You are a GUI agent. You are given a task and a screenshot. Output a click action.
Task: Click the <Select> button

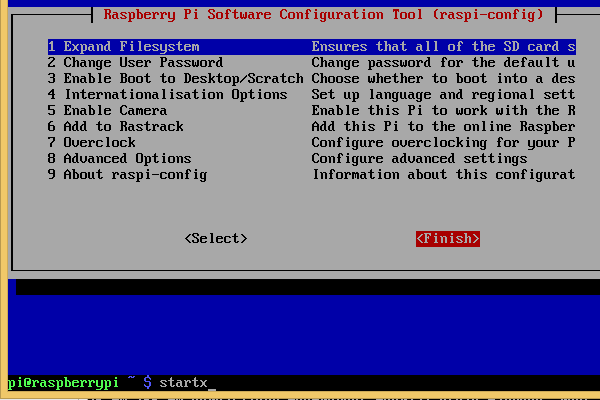(216, 238)
